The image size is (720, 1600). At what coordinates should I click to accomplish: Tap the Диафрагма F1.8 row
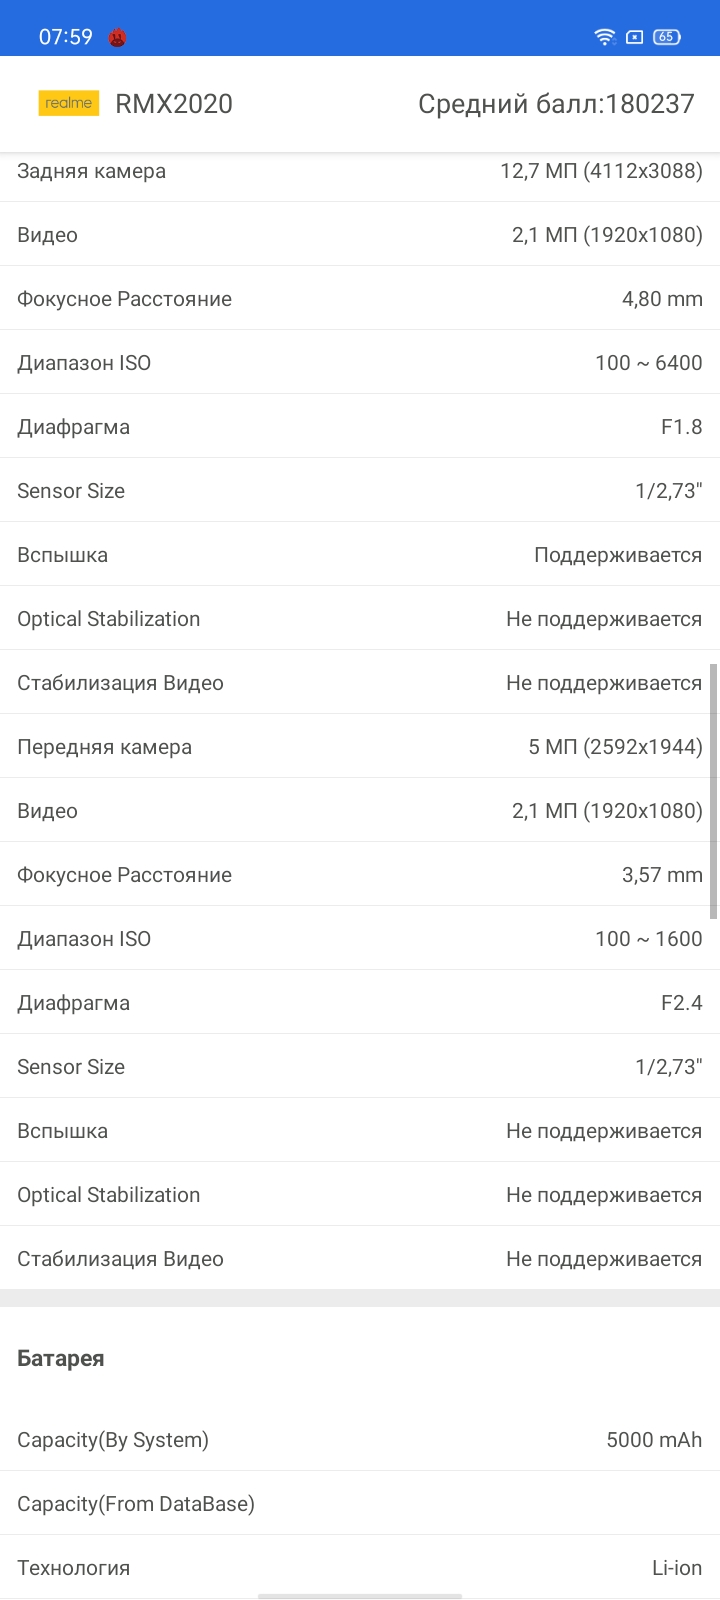coord(360,426)
